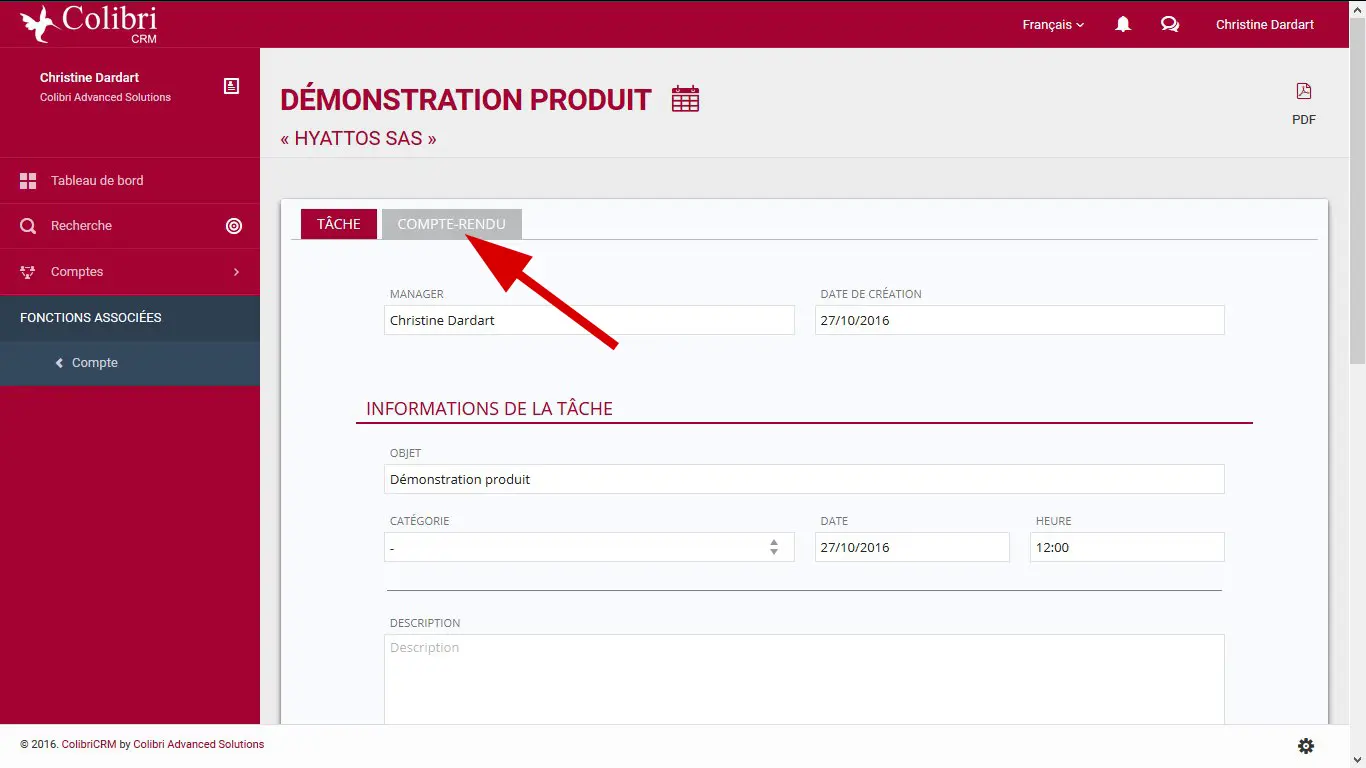The image size is (1366, 768).
Task: Expand the Comptes menu chevron
Action: point(236,272)
